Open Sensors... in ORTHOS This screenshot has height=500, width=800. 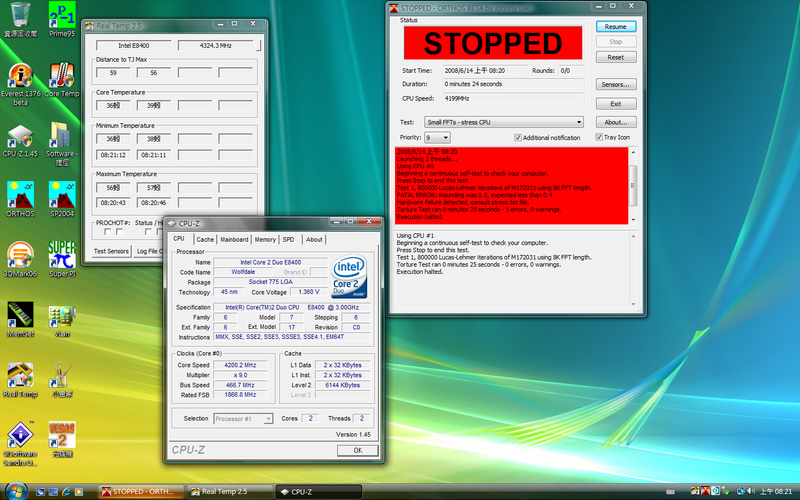click(616, 84)
